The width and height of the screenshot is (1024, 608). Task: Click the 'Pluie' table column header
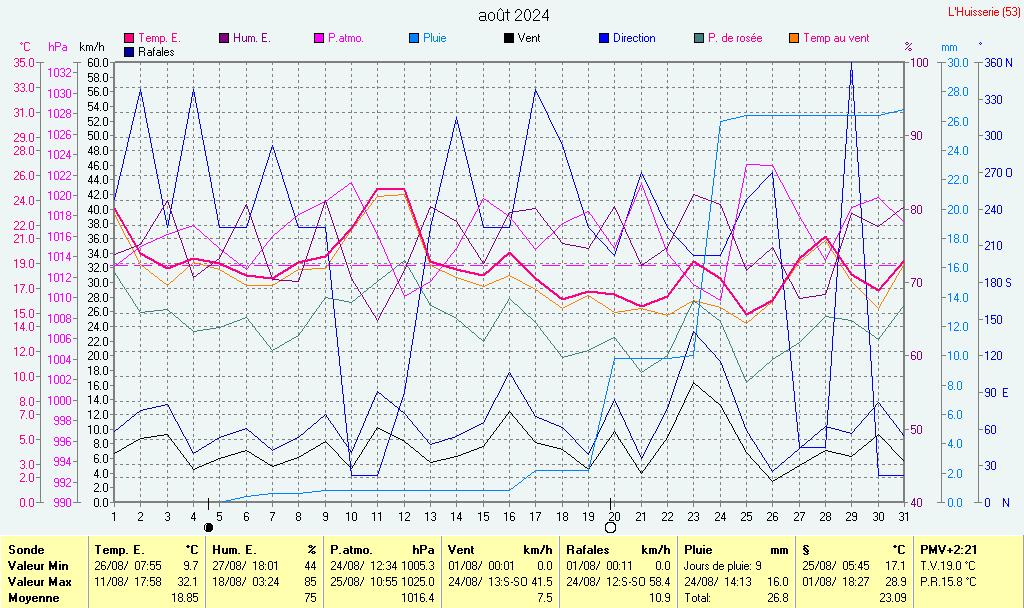[x=698, y=550]
